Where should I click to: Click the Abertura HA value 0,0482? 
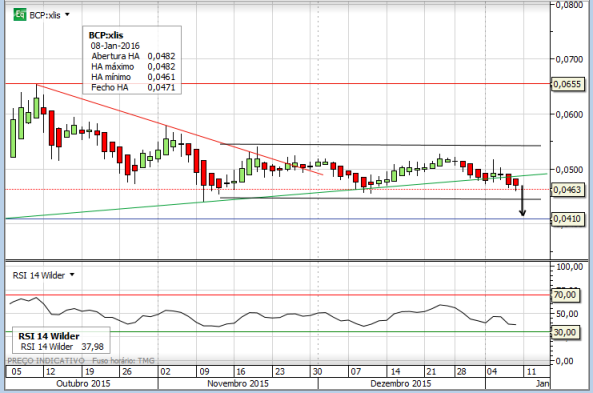[x=161, y=56]
